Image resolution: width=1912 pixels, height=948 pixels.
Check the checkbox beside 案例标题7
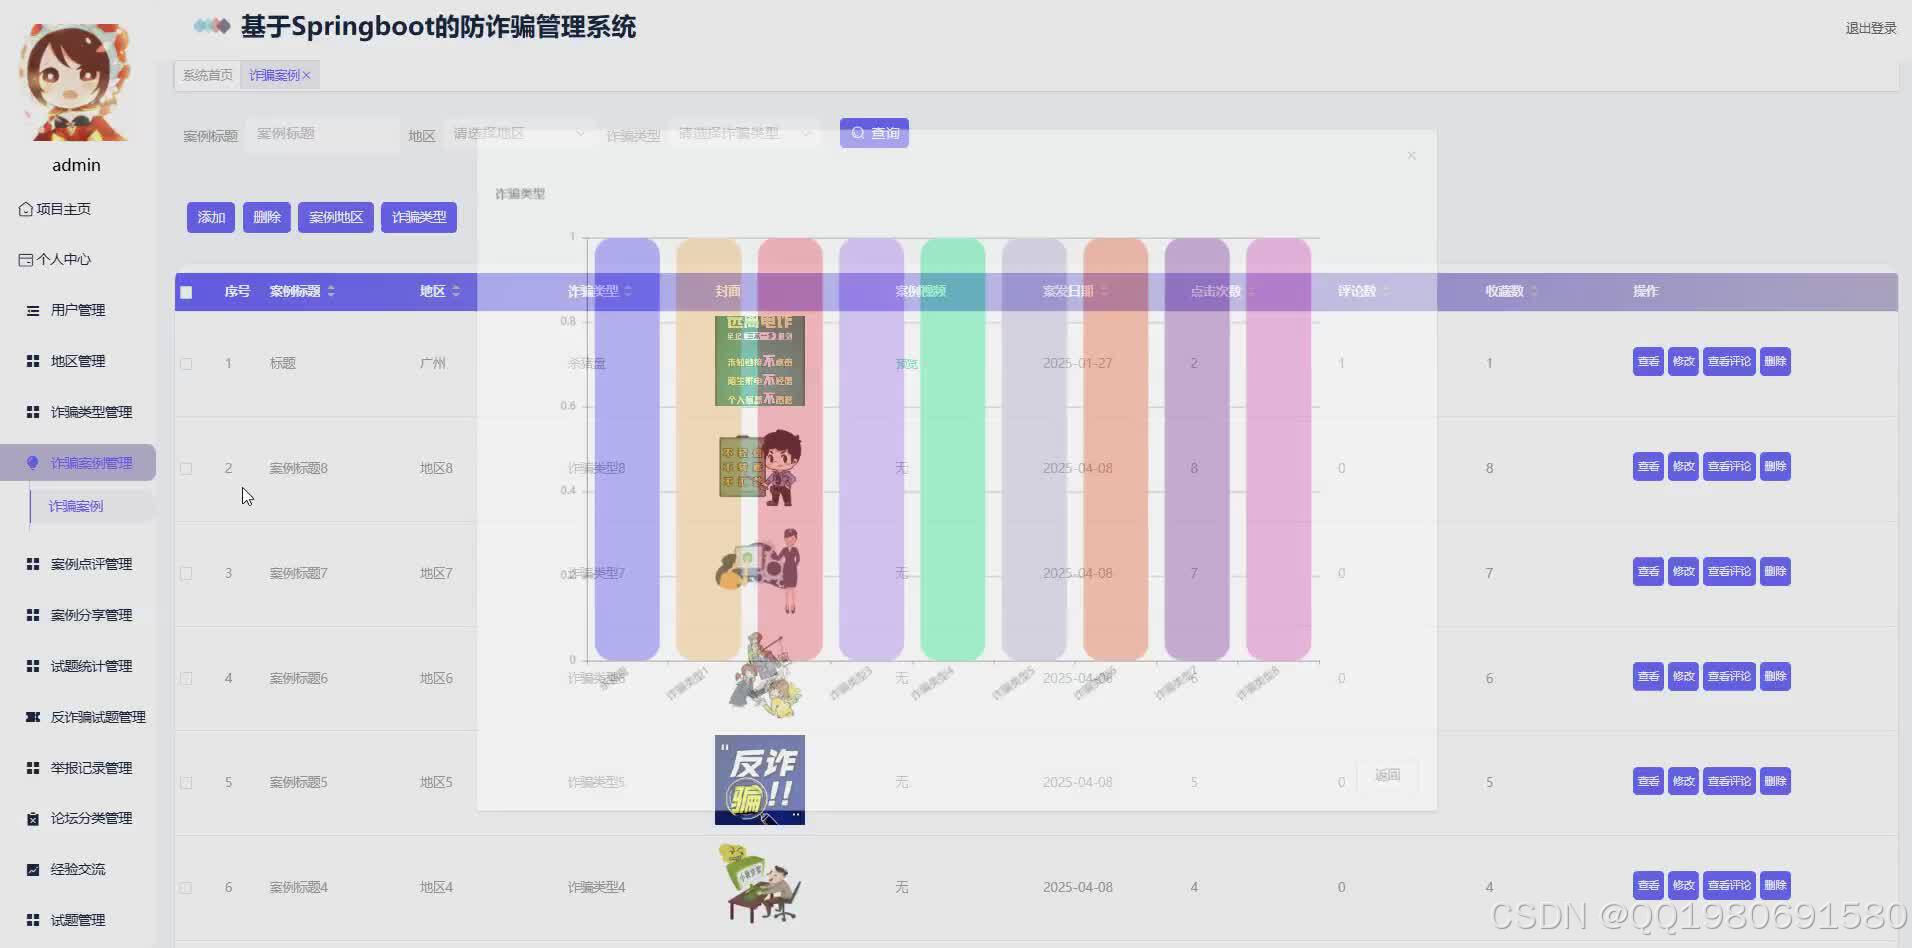coord(186,573)
